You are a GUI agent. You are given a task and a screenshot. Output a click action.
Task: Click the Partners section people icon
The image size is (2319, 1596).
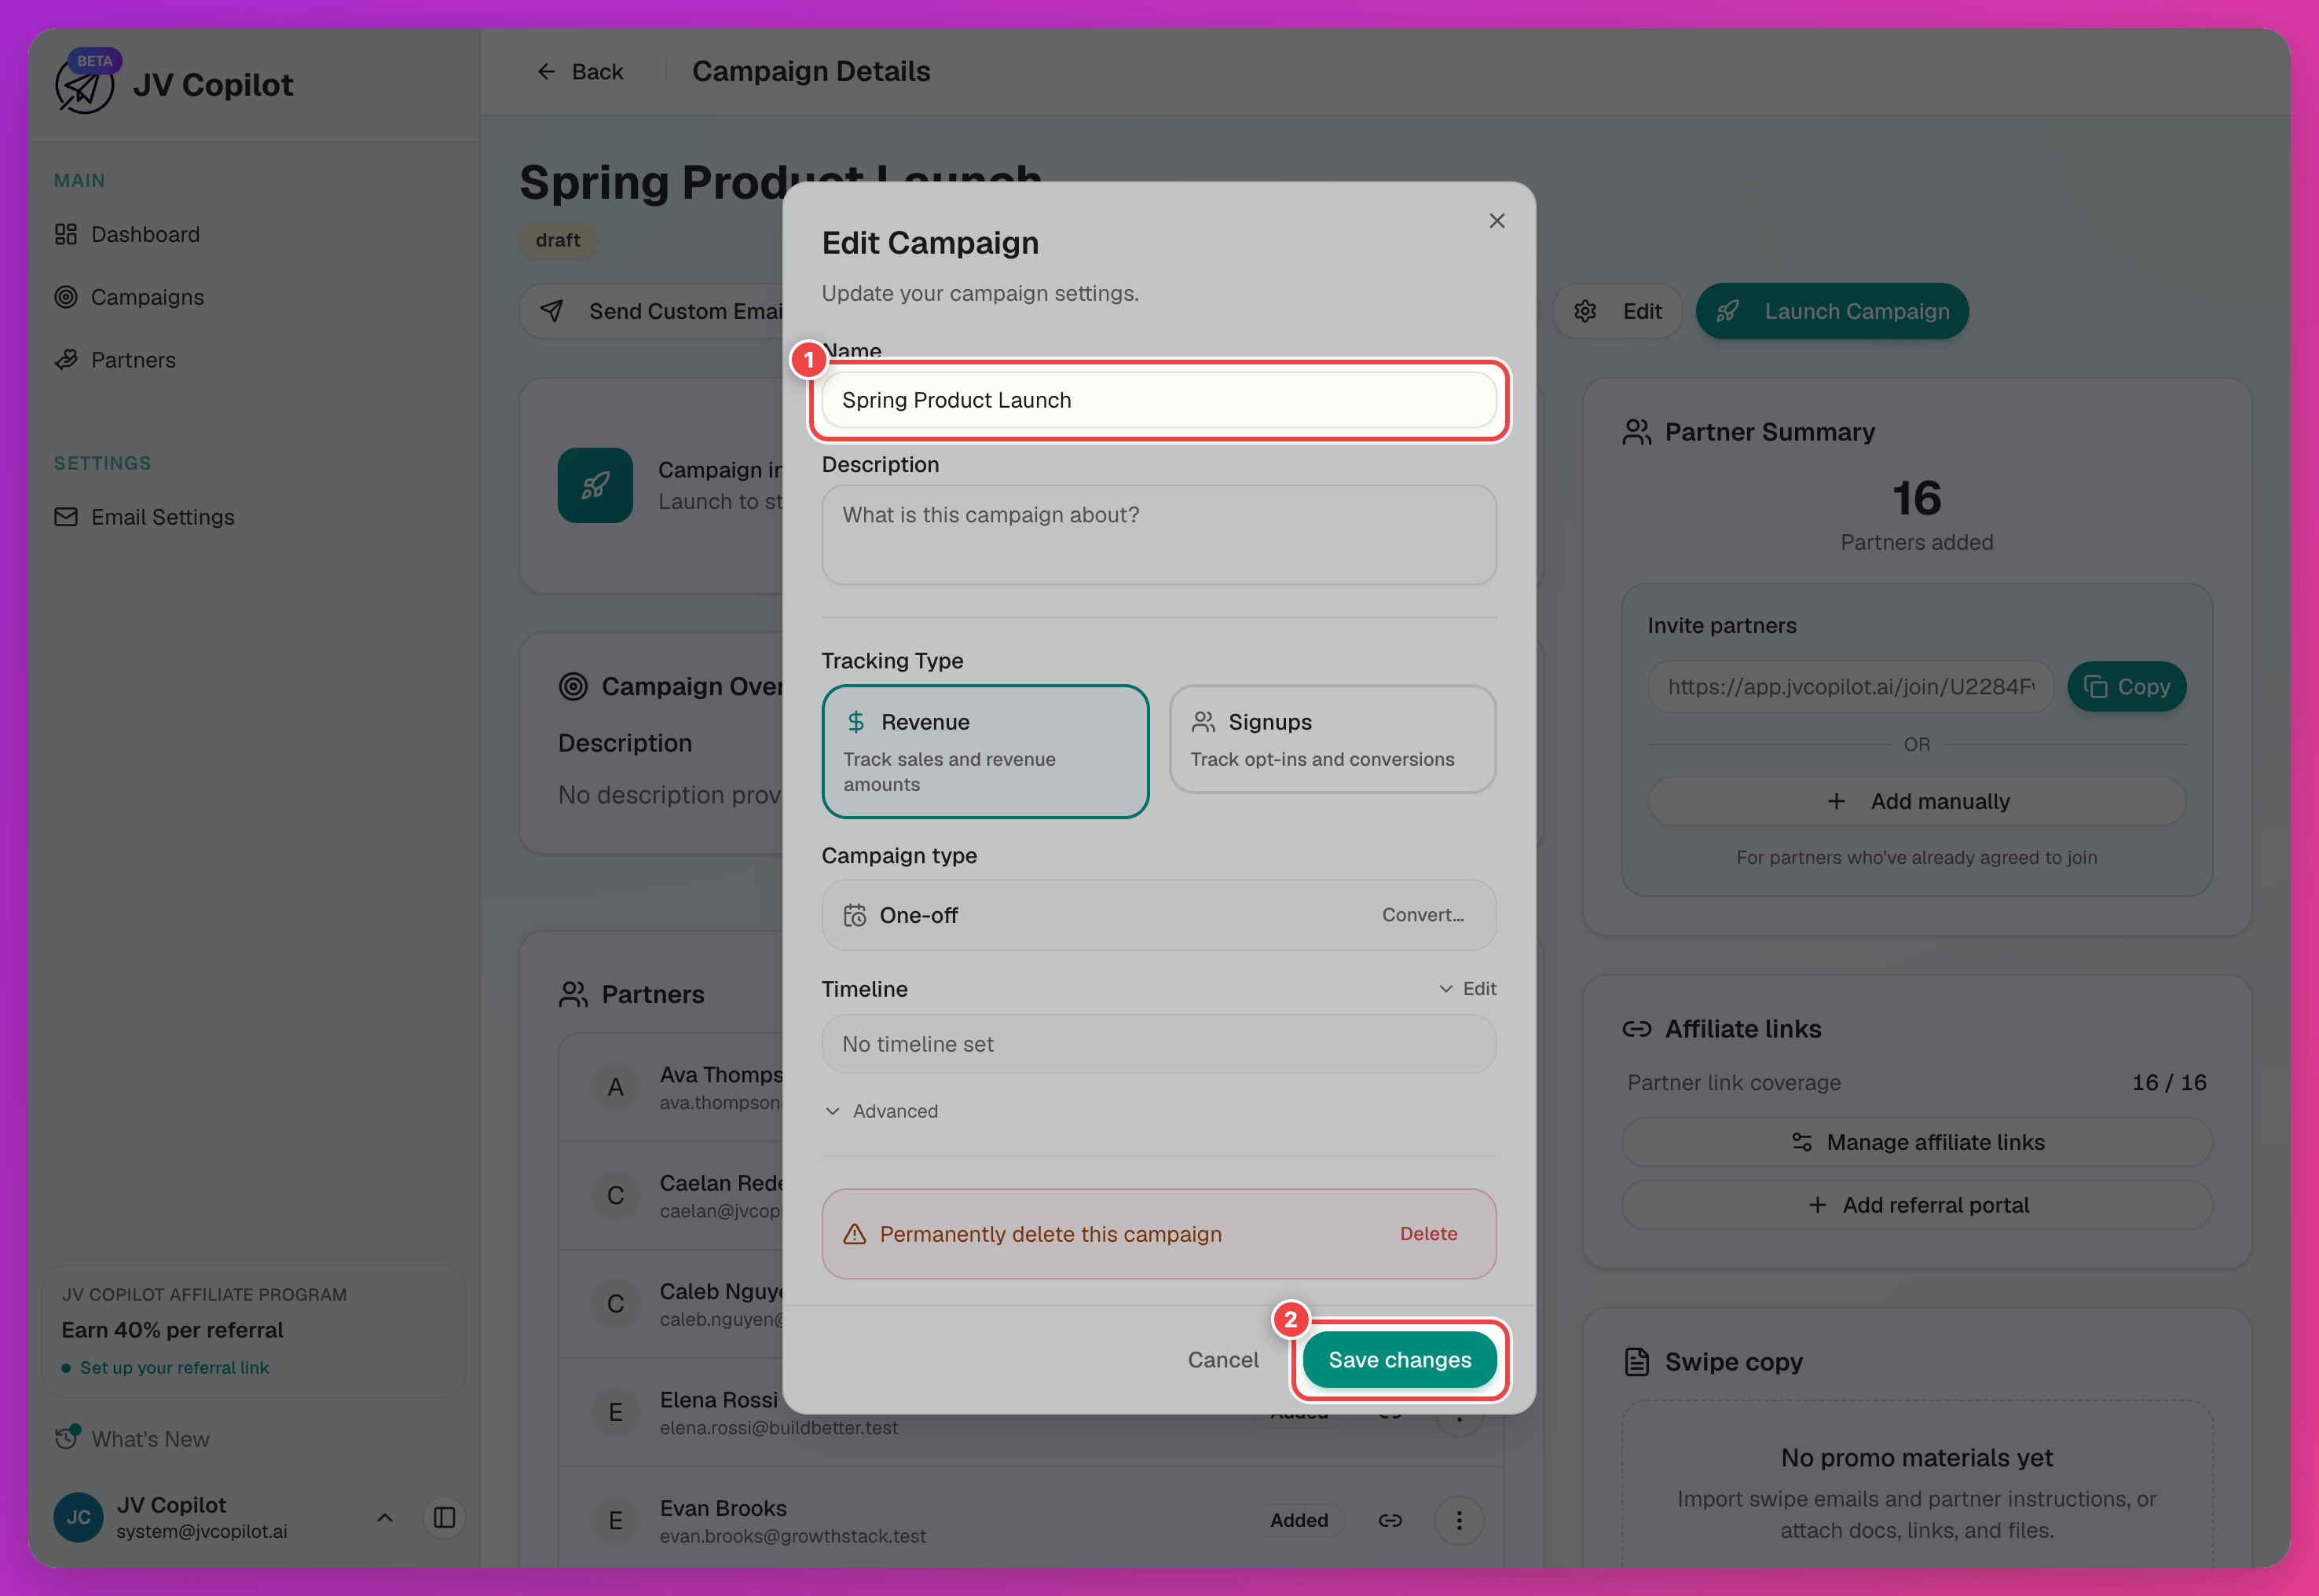573,995
